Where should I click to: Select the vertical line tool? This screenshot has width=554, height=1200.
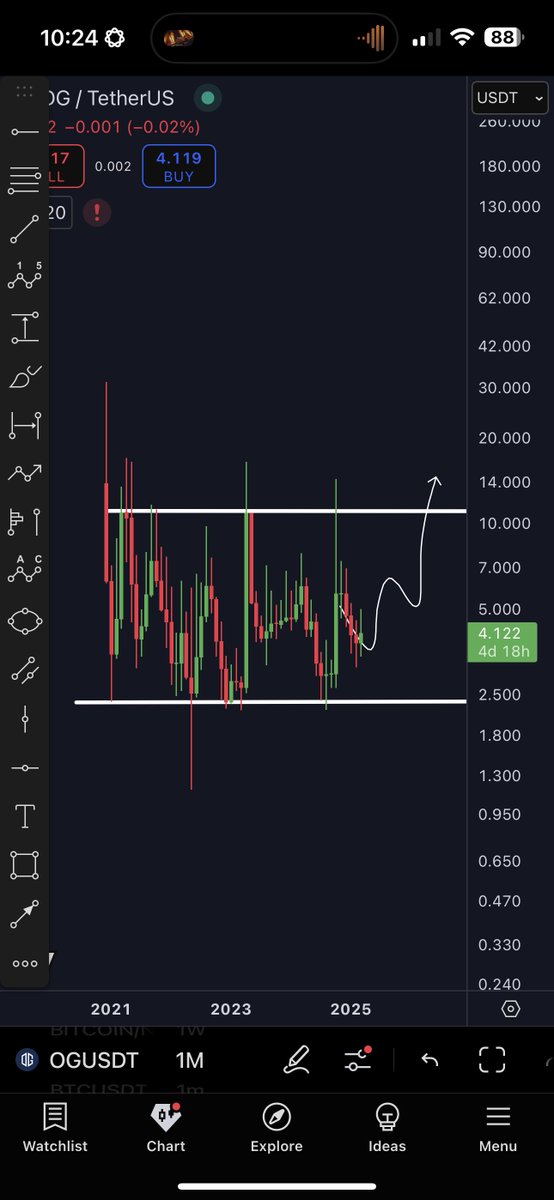[x=24, y=718]
